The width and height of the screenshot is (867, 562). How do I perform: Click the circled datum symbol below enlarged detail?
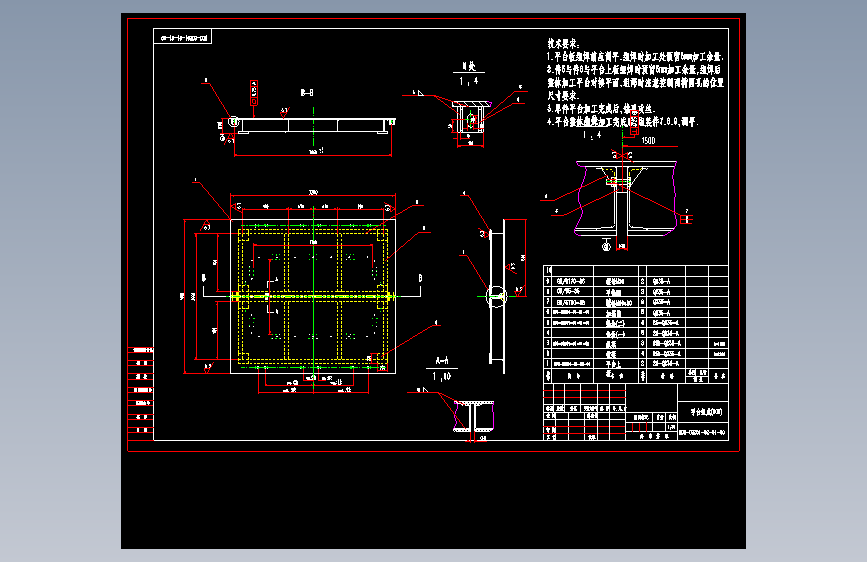(606, 246)
